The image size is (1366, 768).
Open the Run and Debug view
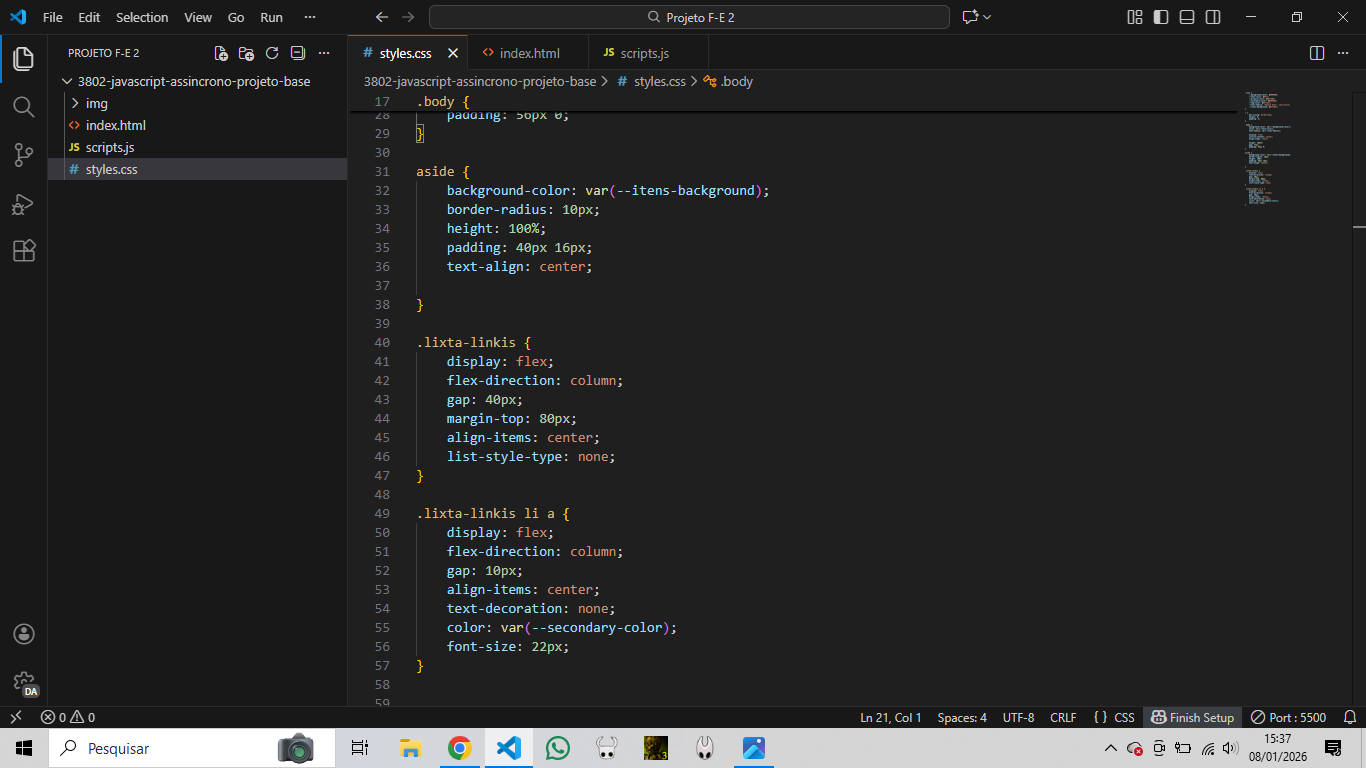tap(23, 204)
